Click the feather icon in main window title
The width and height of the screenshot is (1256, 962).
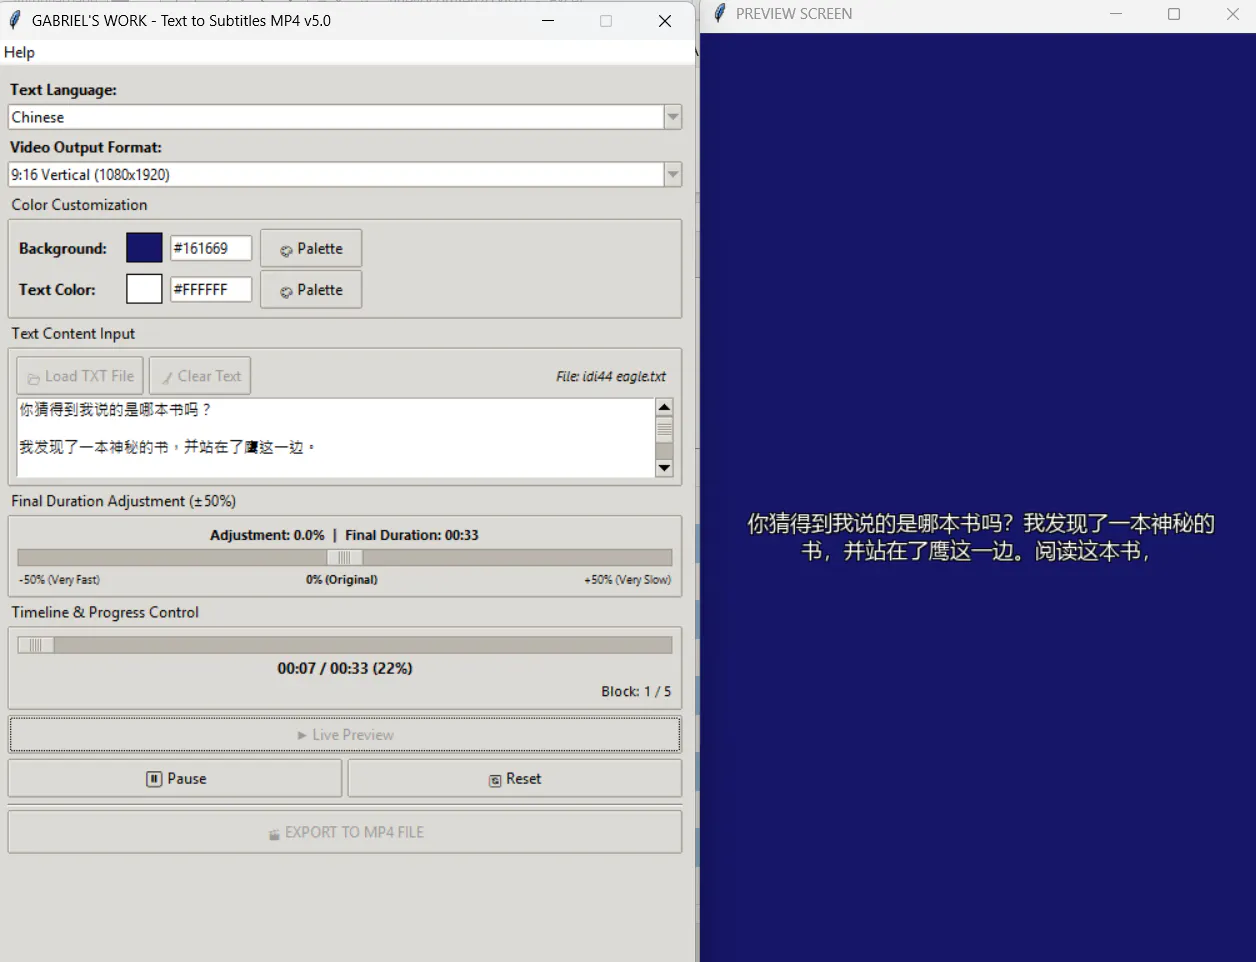tap(14, 20)
